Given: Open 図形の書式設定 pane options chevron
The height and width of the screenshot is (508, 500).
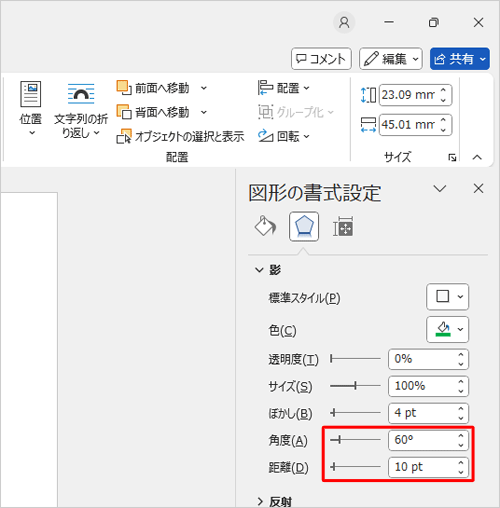Looking at the screenshot, I should 440,189.
